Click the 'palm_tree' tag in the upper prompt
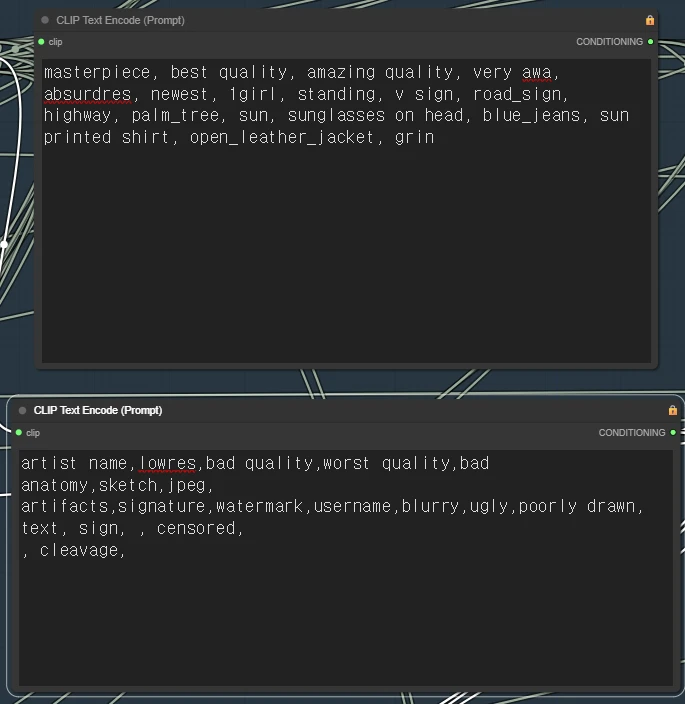The width and height of the screenshot is (685, 704). (x=176, y=116)
